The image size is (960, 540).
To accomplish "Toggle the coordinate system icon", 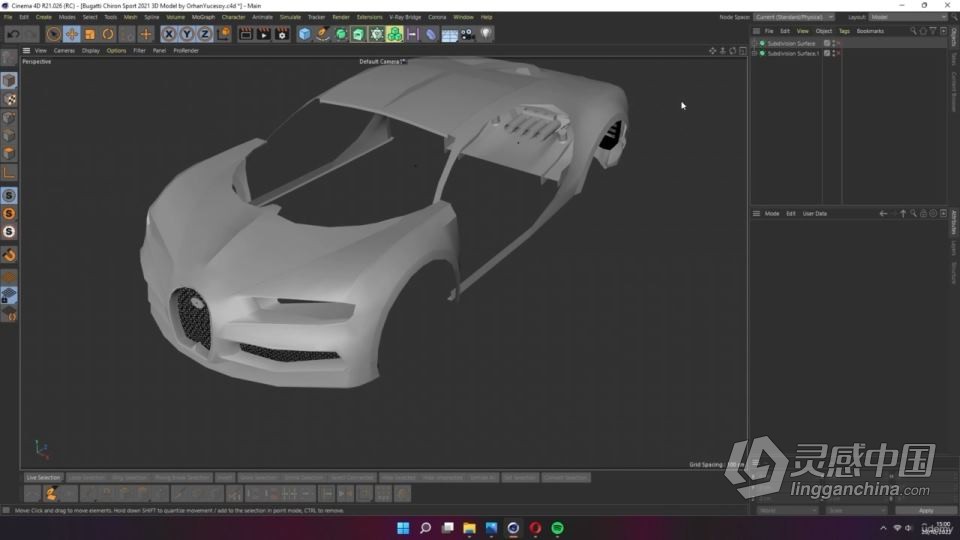I will click(223, 34).
